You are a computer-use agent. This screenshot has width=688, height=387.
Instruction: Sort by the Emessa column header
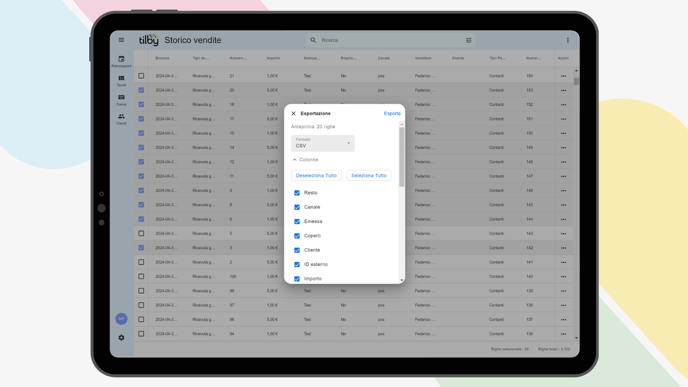coord(162,58)
